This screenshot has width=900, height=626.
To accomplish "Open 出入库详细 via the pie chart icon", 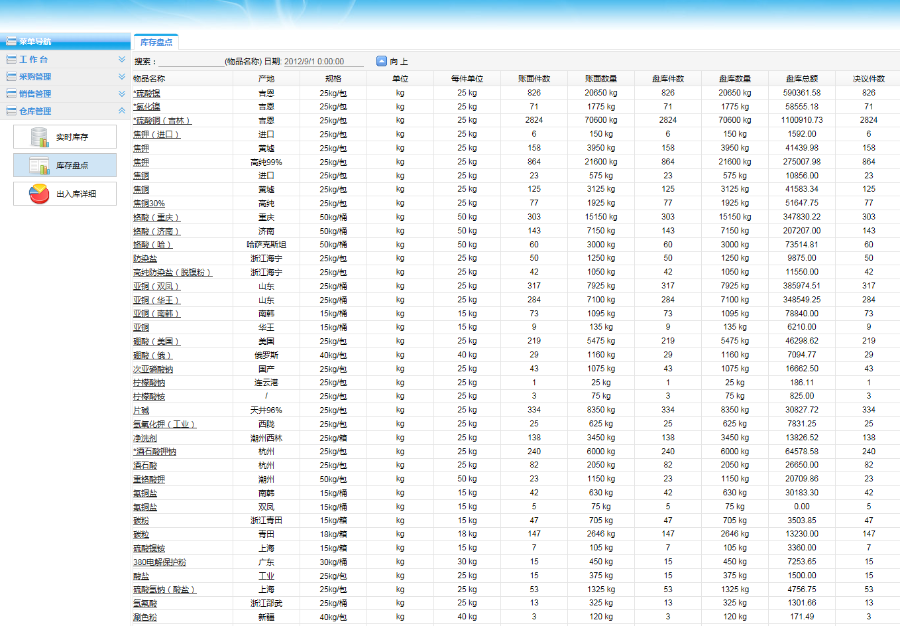I will tap(39, 192).
